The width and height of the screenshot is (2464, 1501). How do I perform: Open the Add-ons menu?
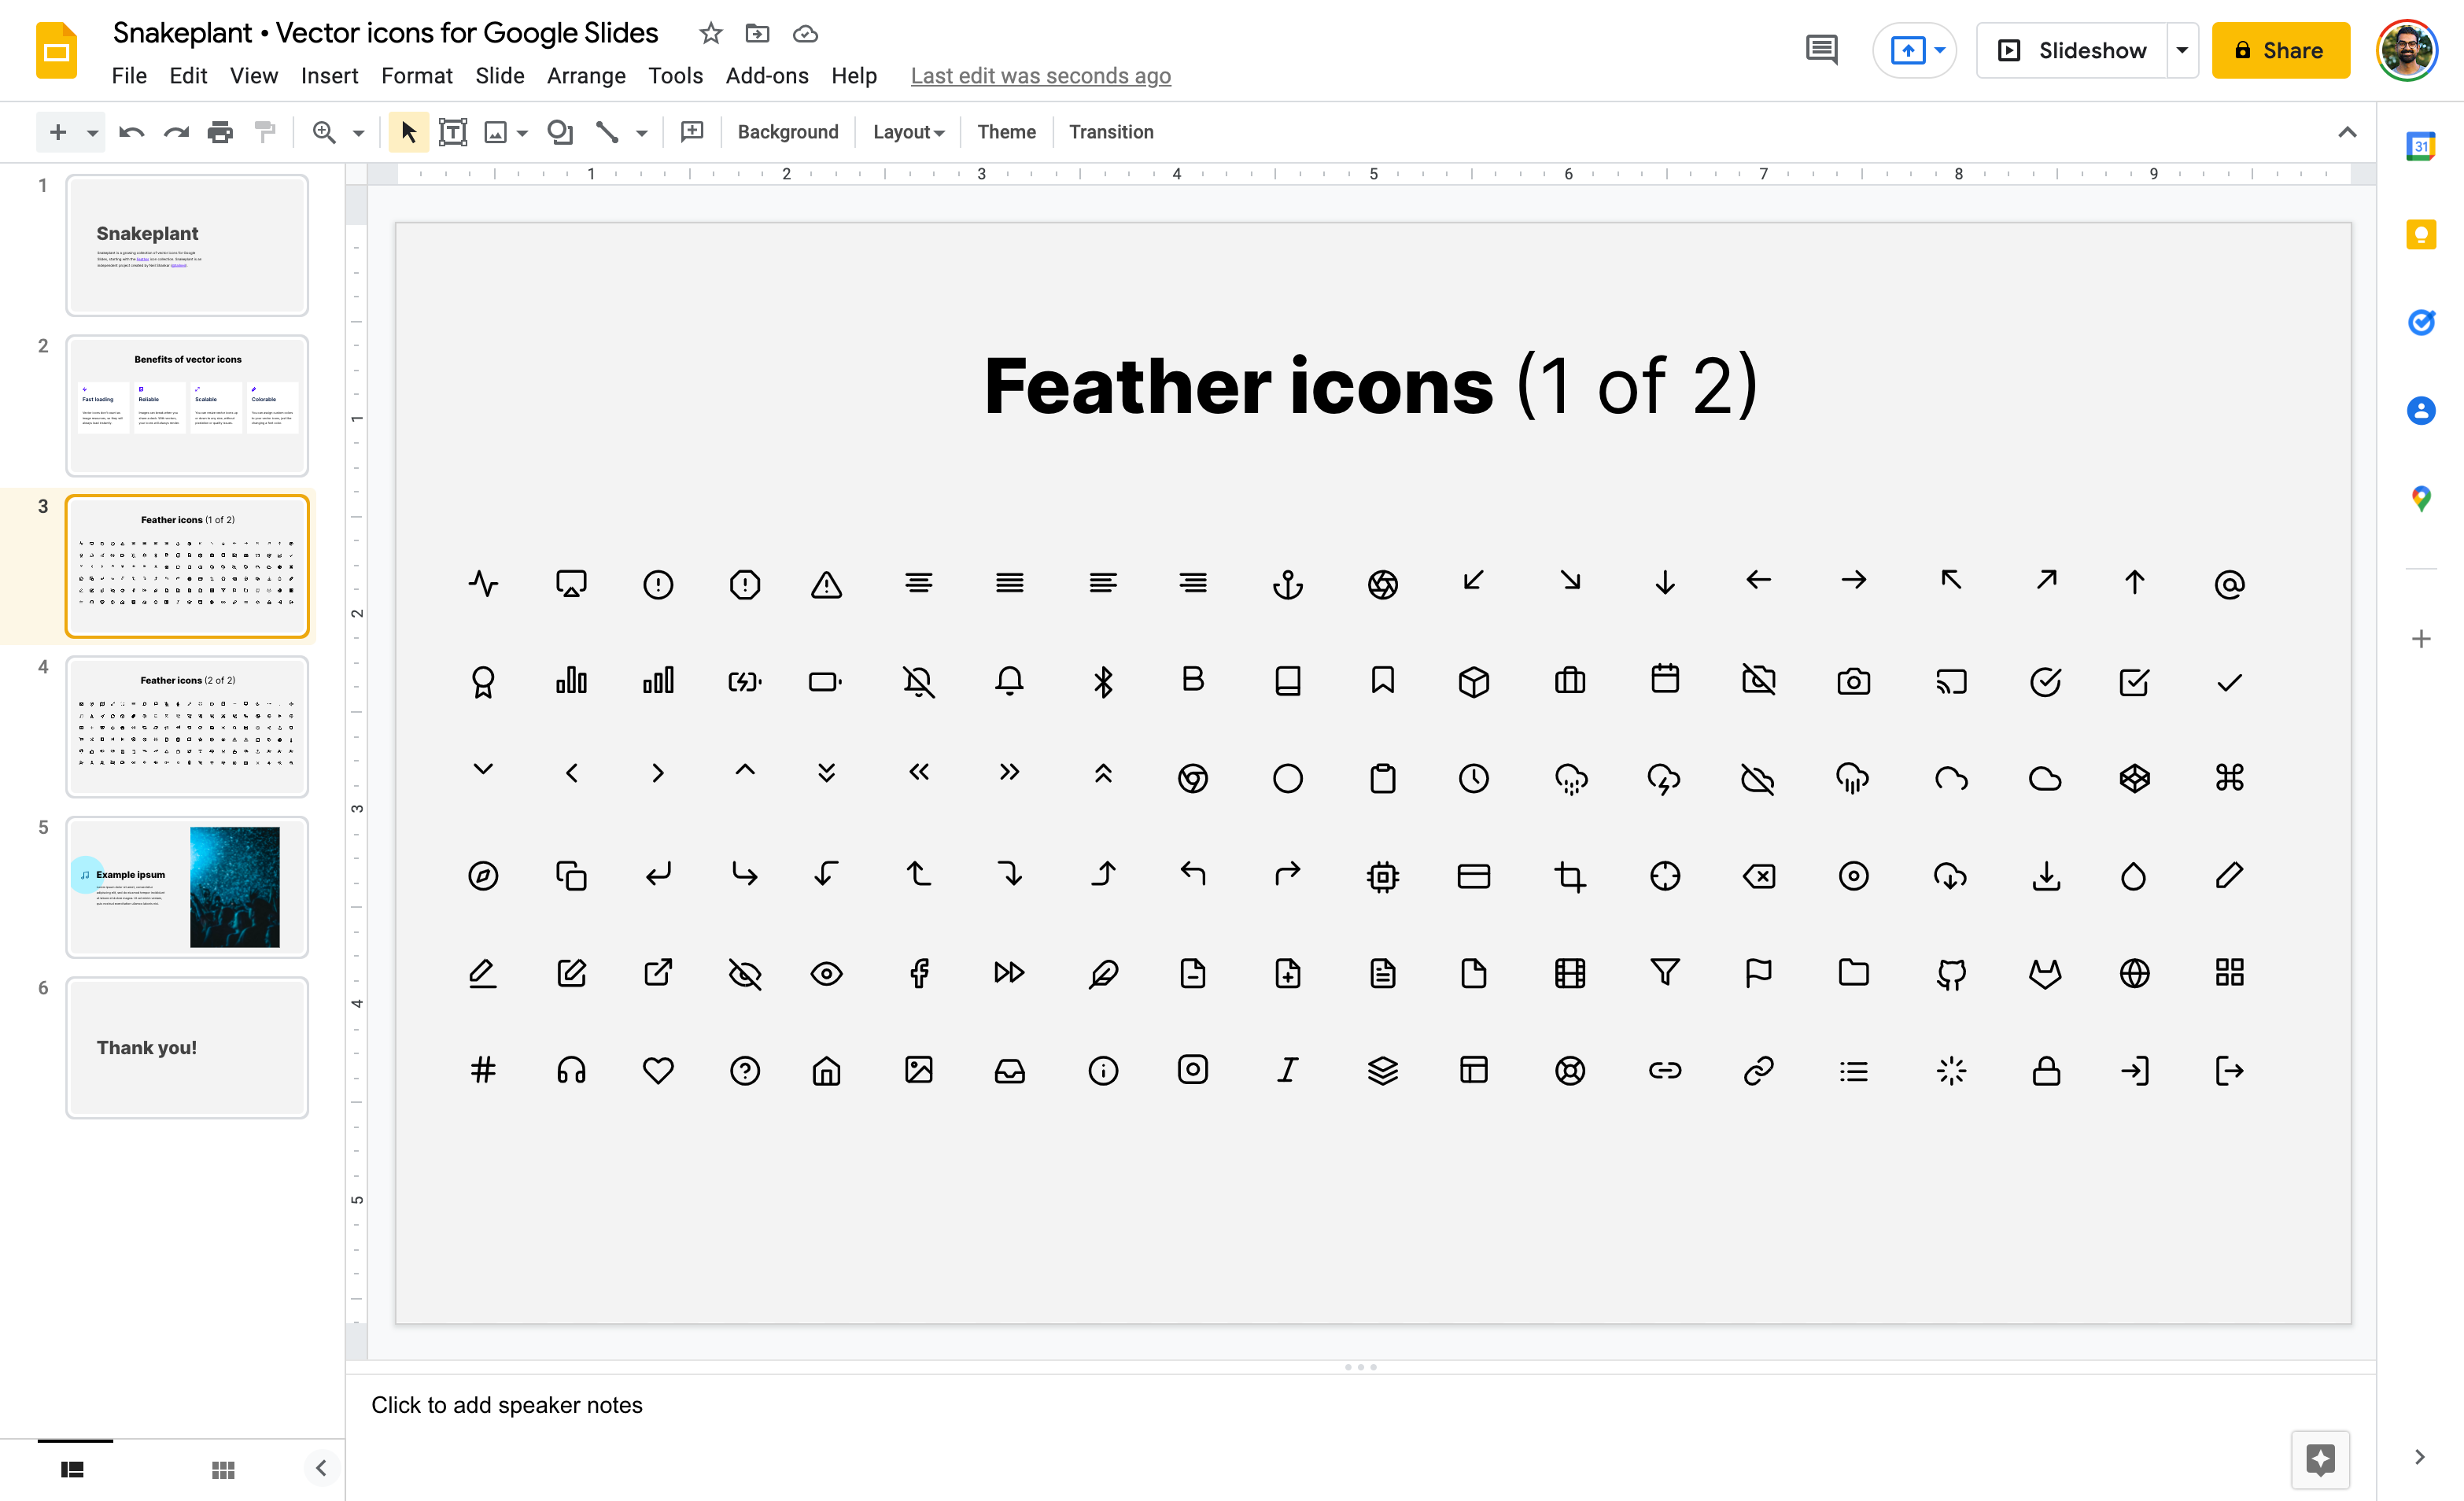pos(766,76)
